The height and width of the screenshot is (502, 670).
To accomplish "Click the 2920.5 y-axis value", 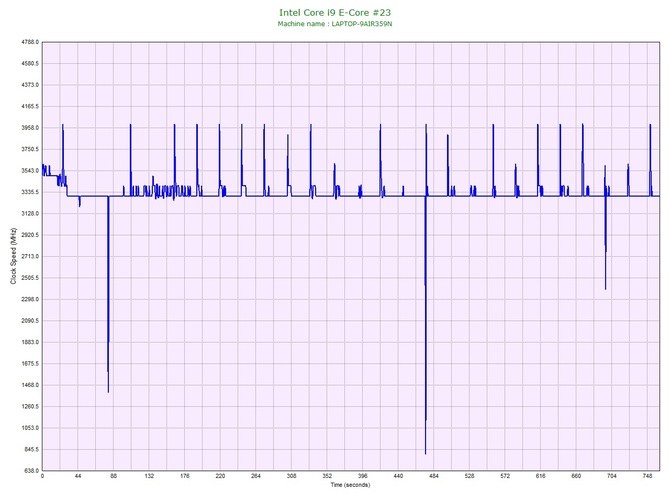I will [x=30, y=235].
